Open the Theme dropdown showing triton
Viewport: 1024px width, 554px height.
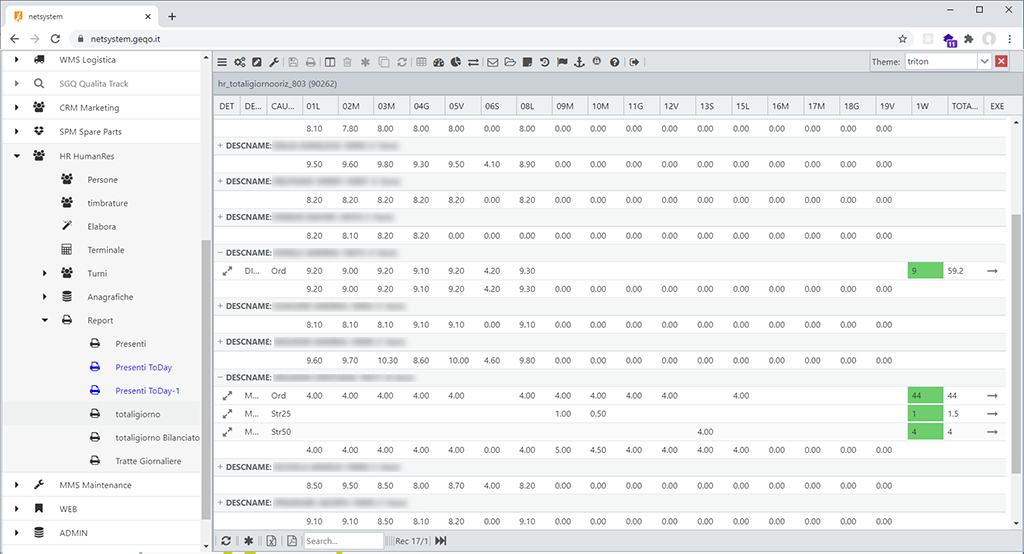point(984,62)
